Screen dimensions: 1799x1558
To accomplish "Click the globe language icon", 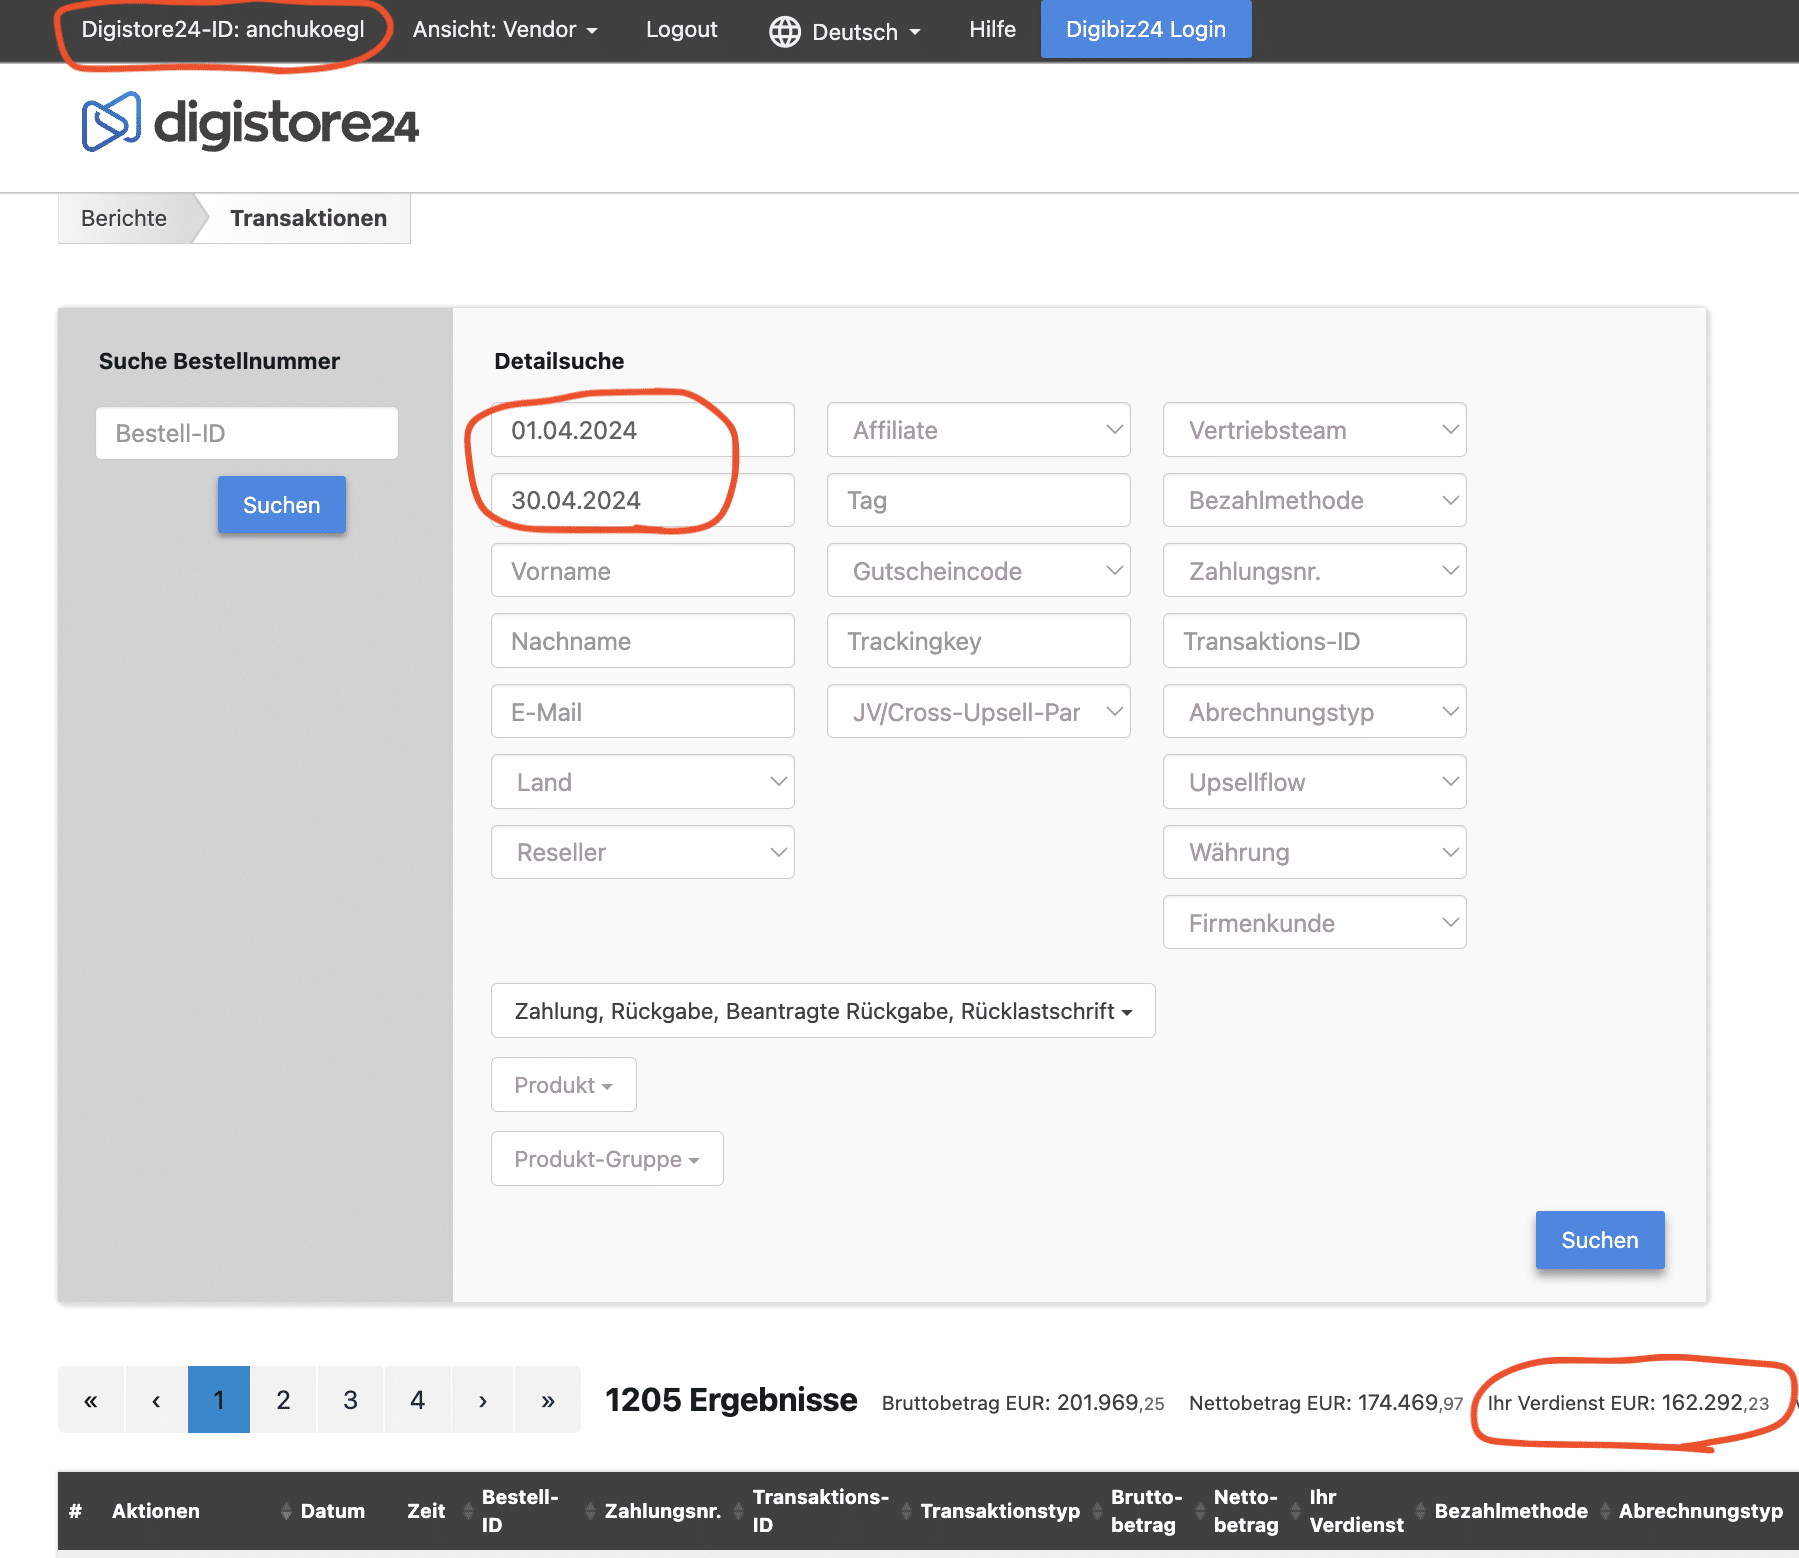I will [785, 31].
